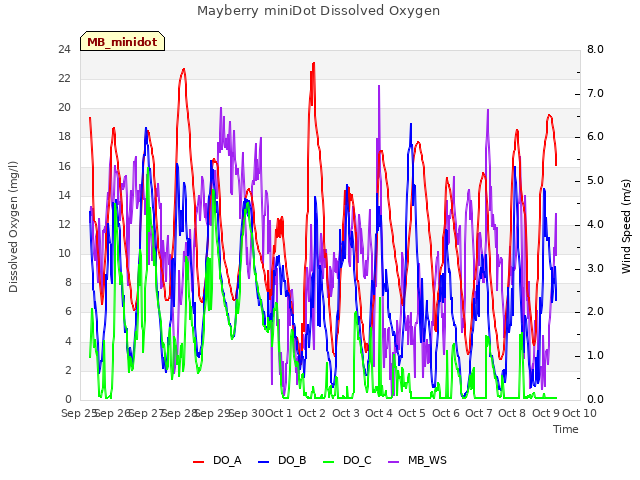Click the Time axis label
The height and width of the screenshot is (480, 640).
566,429
